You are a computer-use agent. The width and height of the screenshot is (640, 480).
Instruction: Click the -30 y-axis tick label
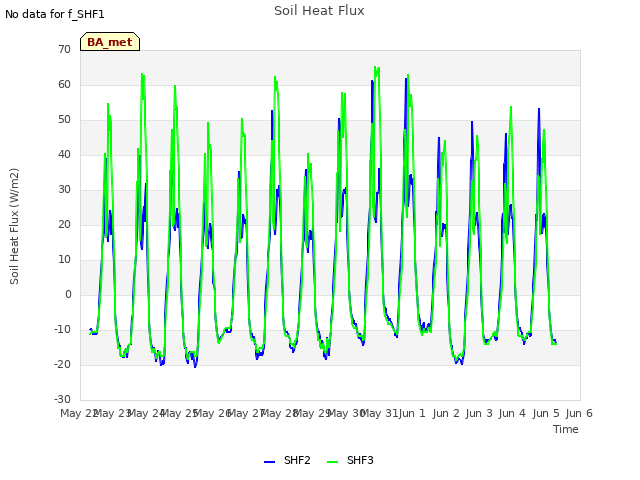[63, 400]
